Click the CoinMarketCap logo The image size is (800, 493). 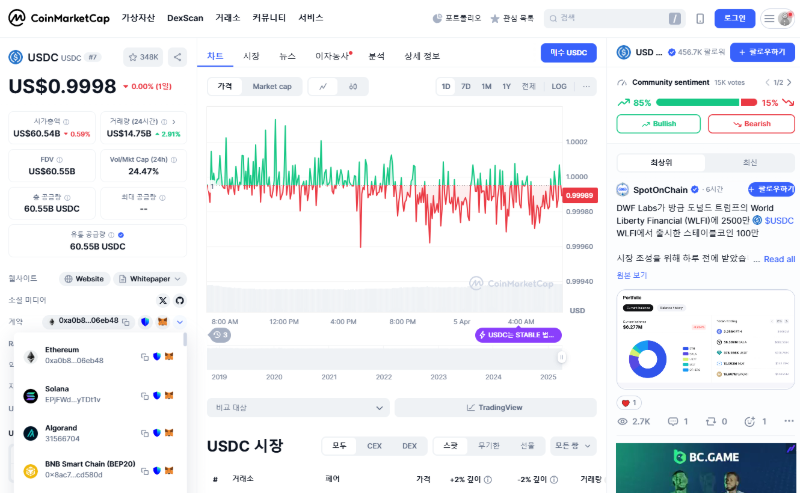tap(59, 18)
